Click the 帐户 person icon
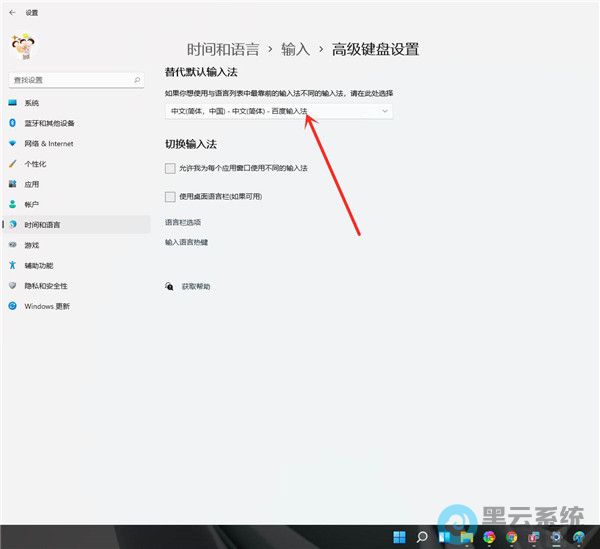Viewport: 600px width, 549px height. point(13,204)
